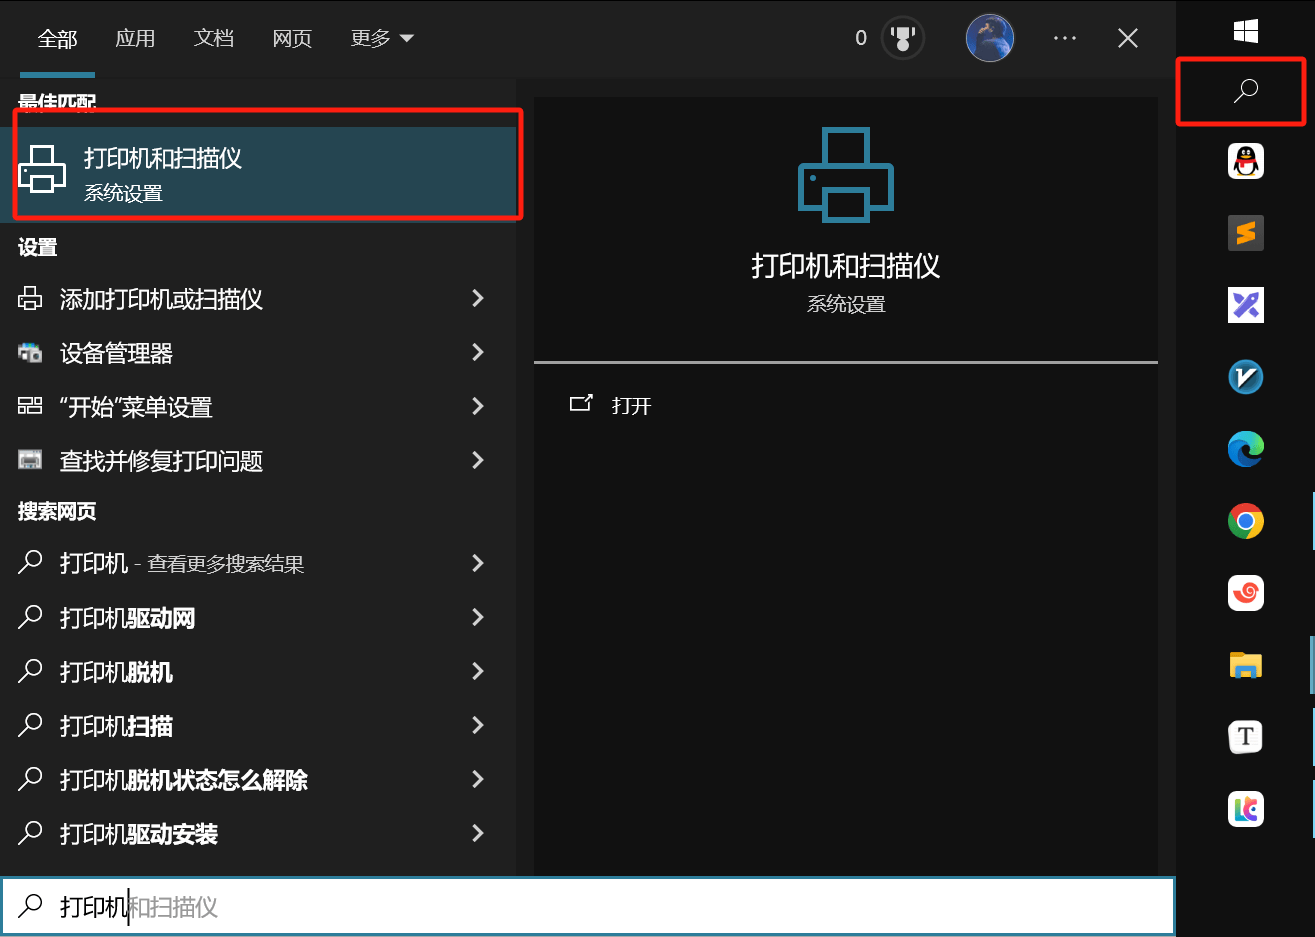Open the Windows Start button
Viewport: 1315px width, 937px height.
pyautogui.click(x=1245, y=31)
